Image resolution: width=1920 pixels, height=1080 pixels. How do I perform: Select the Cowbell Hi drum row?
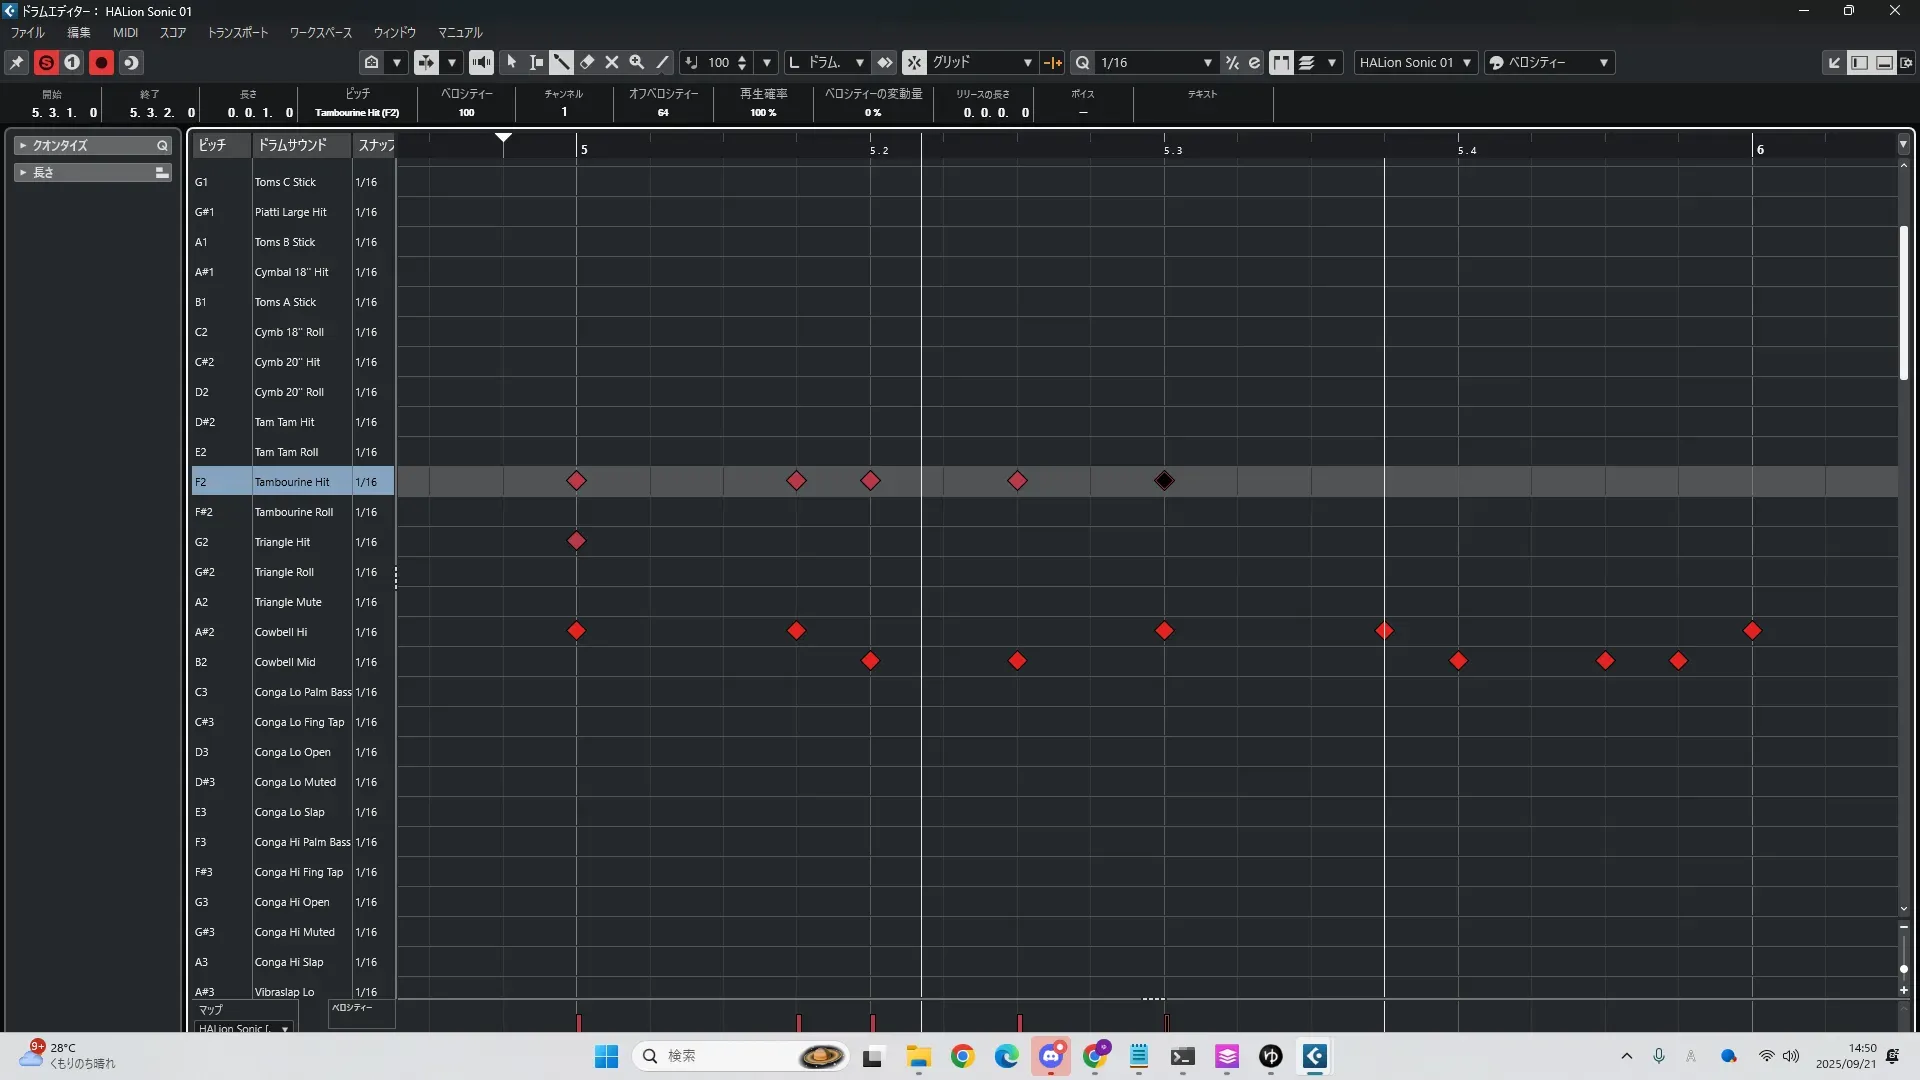tap(281, 632)
